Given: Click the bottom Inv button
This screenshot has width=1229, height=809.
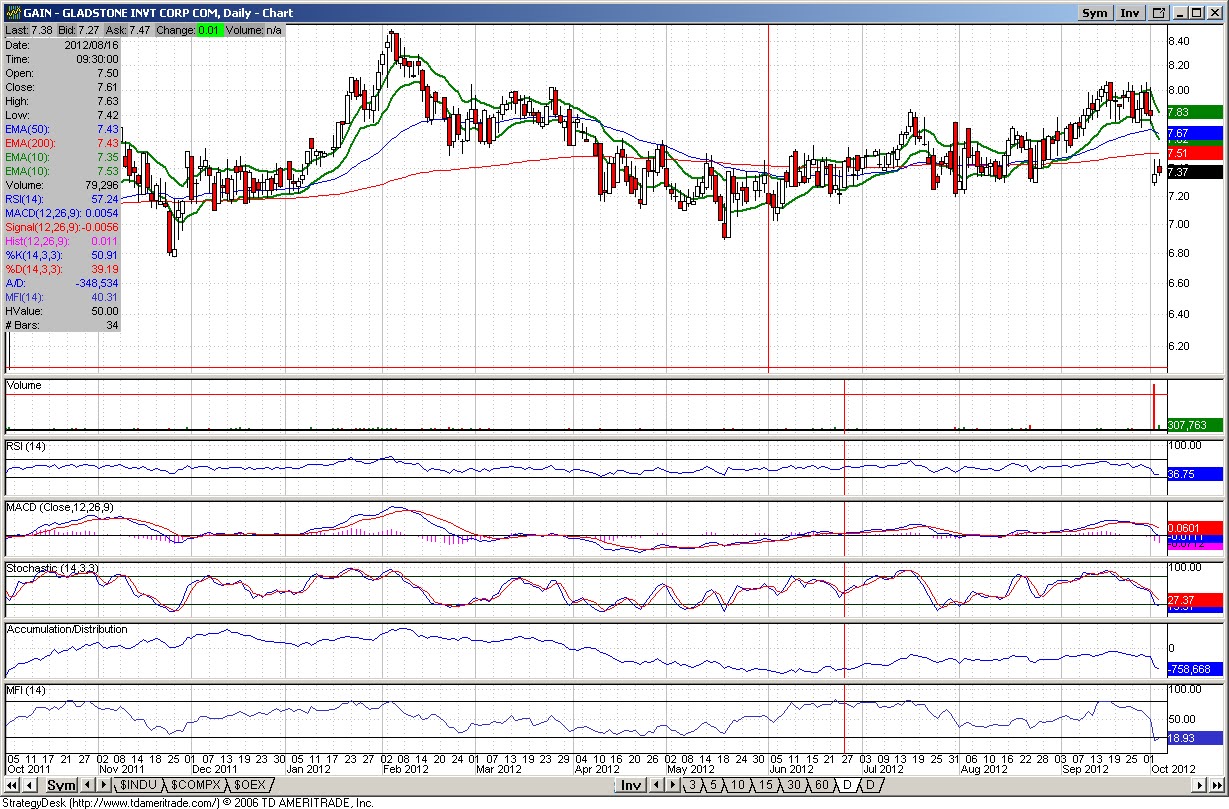Looking at the screenshot, I should point(631,785).
